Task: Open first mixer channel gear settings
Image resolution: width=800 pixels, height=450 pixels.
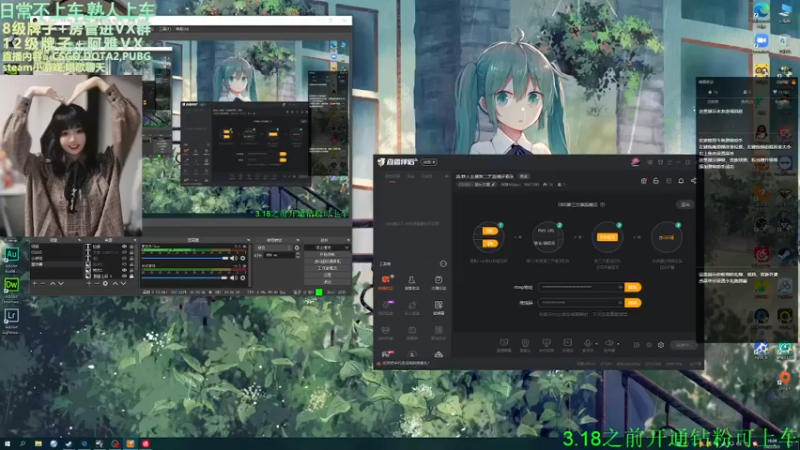Action: 243,258
